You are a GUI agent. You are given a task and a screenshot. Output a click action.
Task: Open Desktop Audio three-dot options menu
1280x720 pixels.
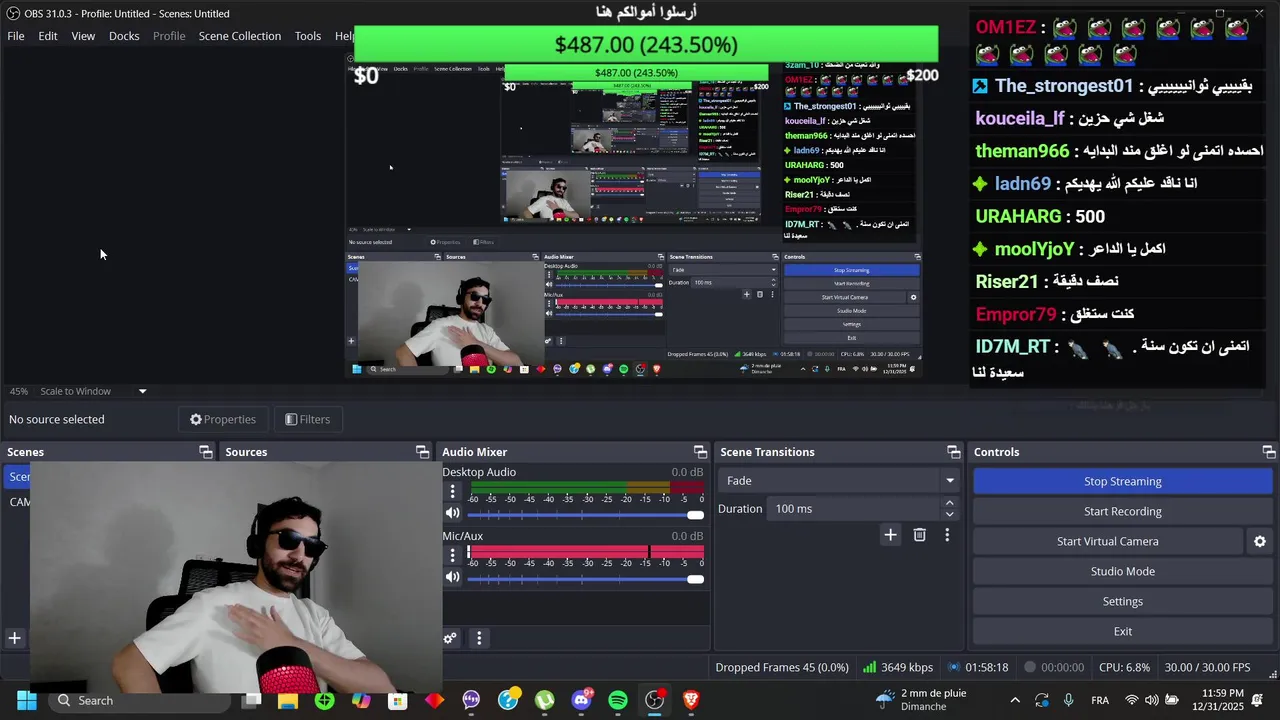coord(452,491)
